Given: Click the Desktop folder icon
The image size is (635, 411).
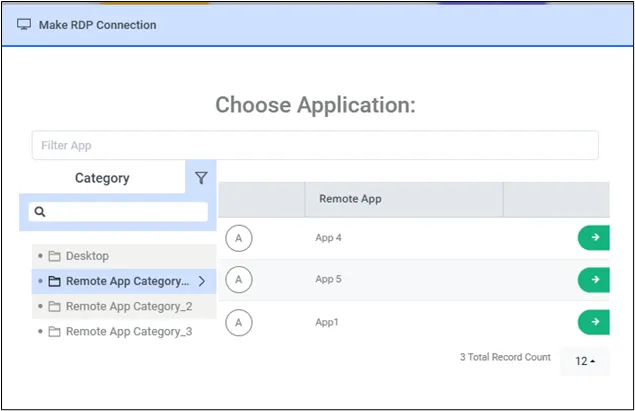Looking at the screenshot, I should pyautogui.click(x=54, y=256).
